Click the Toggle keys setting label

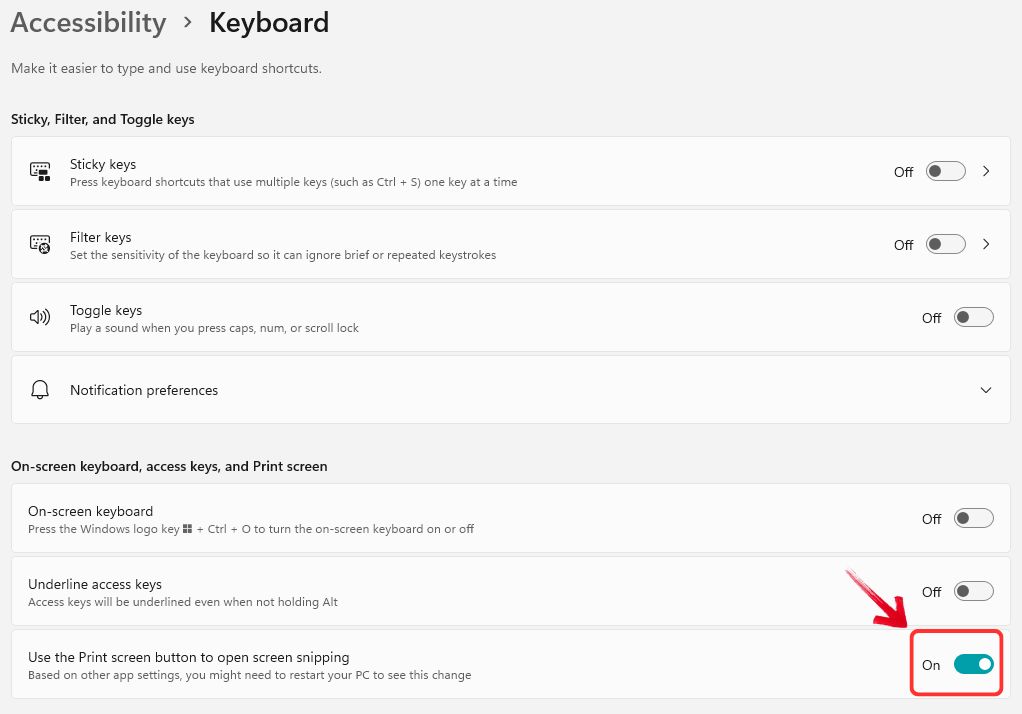[105, 310]
